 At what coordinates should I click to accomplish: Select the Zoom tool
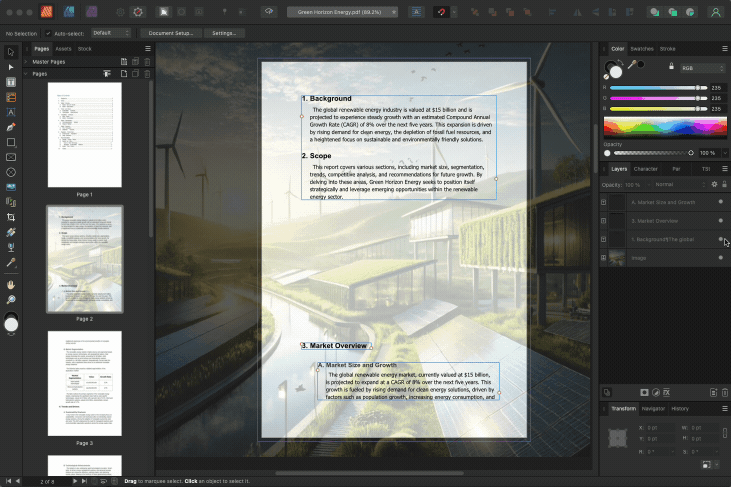tap(11, 299)
